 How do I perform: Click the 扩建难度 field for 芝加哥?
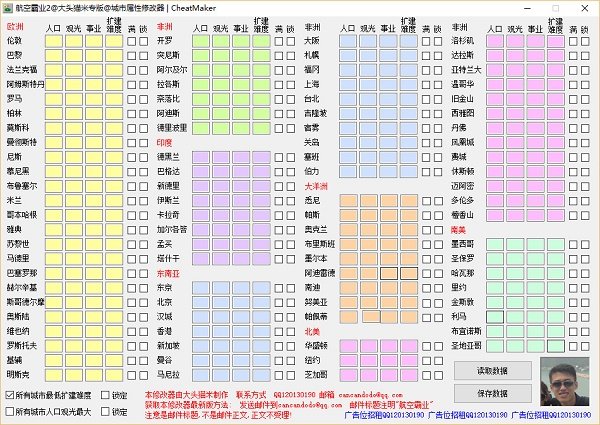(x=409, y=375)
